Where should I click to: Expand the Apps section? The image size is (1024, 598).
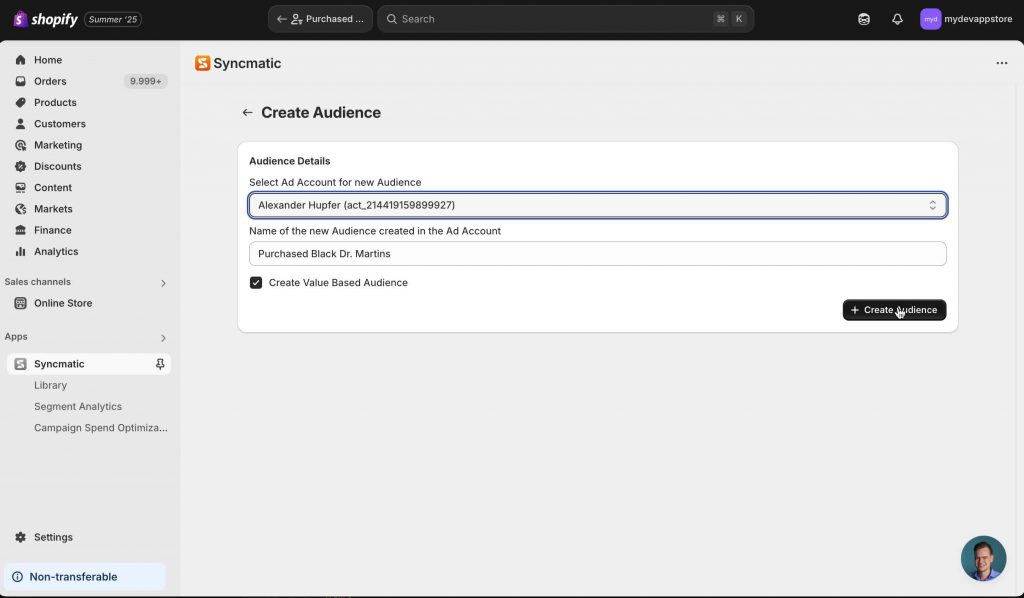163,338
